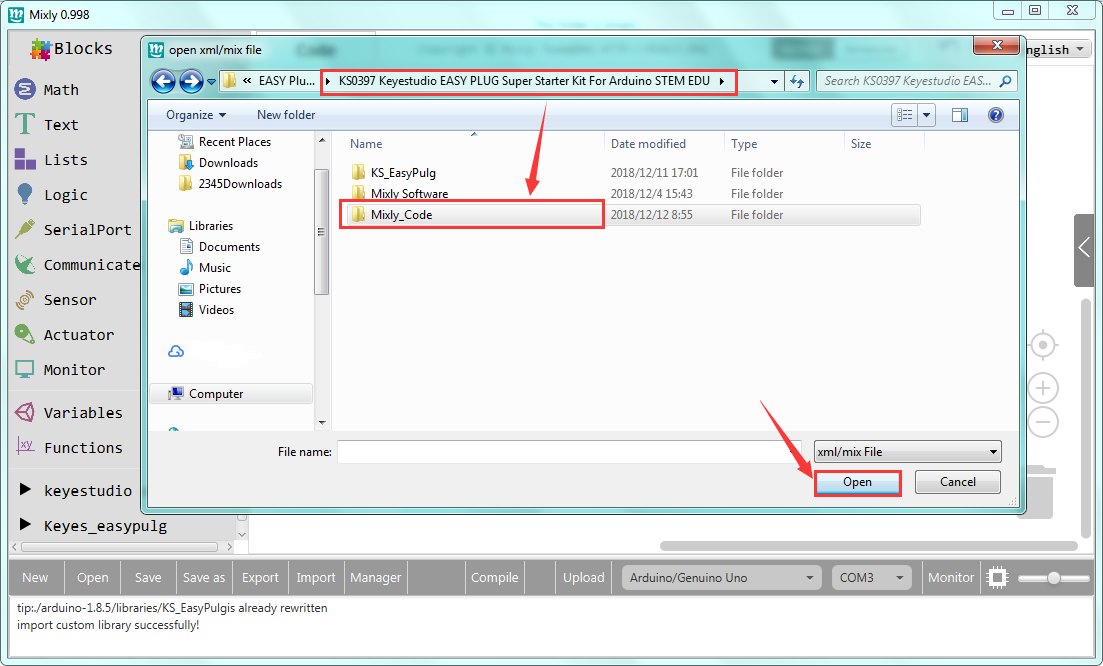Click the zoom in plus circle icon
The image size is (1103, 666).
1043,388
